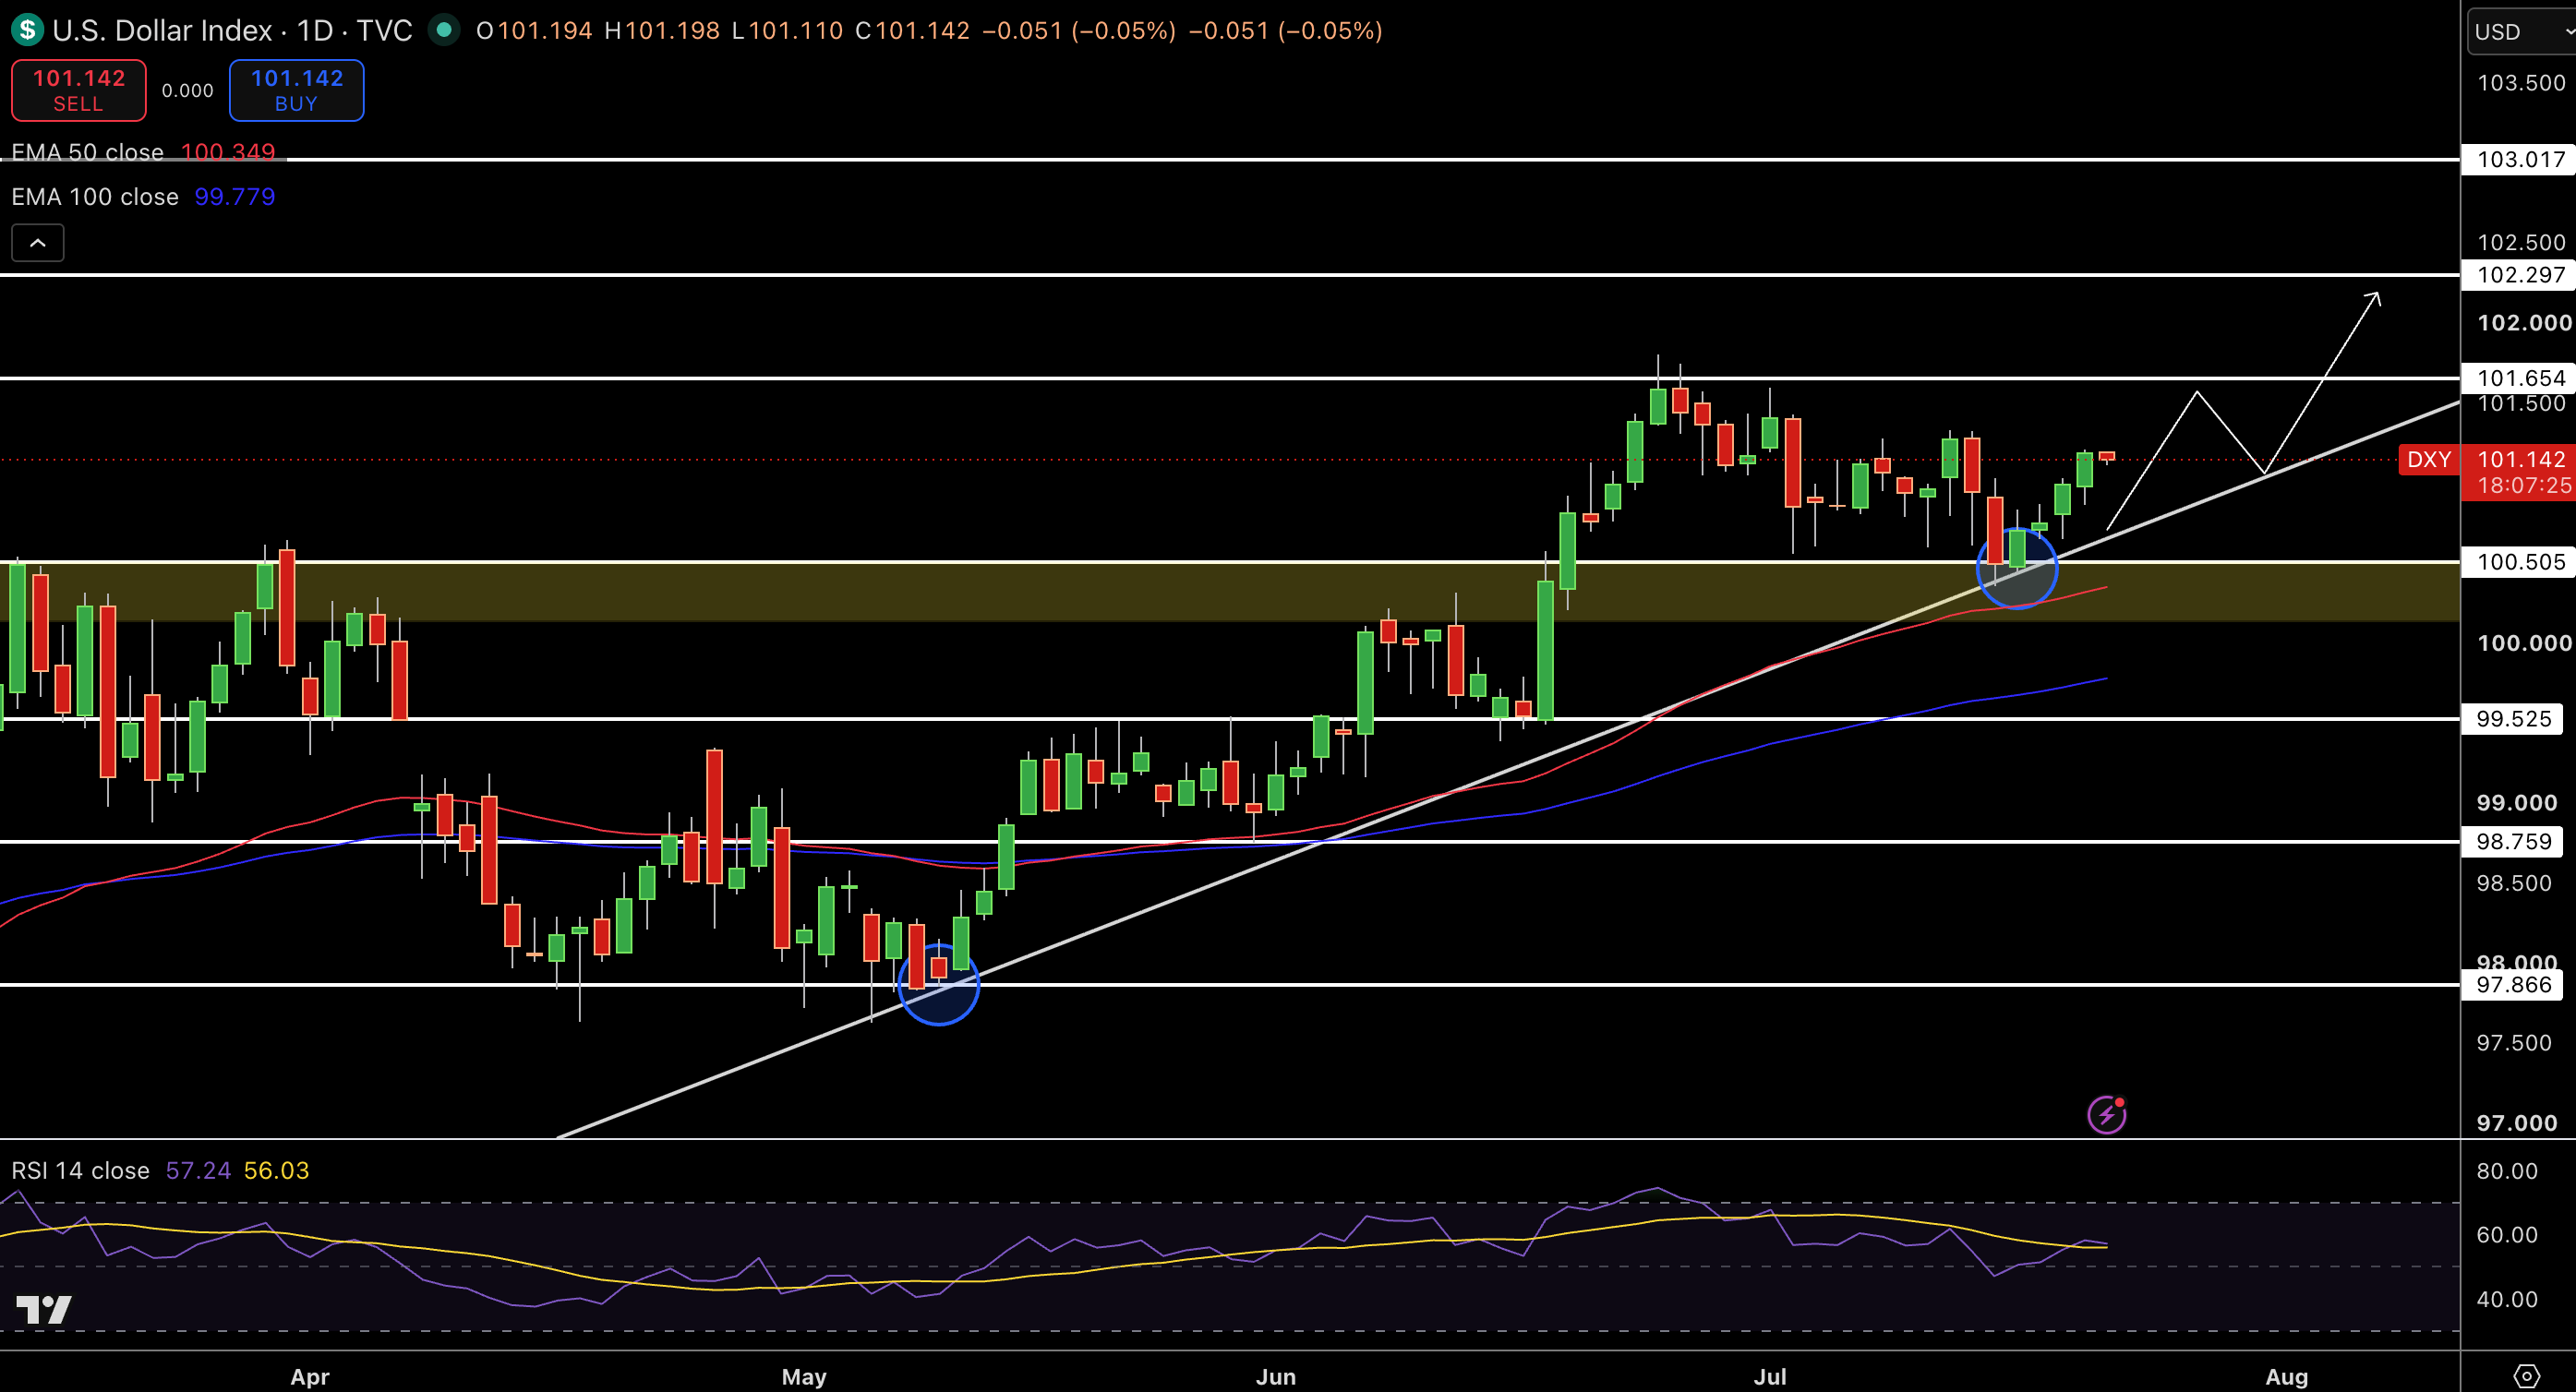Click the SELL 101.142 button

click(x=79, y=90)
